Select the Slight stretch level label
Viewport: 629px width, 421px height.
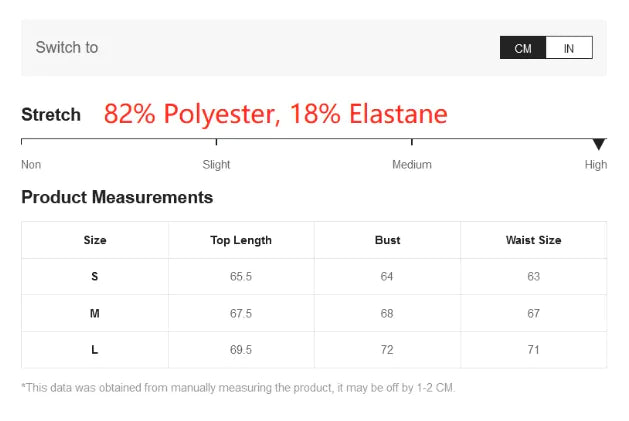(x=216, y=165)
